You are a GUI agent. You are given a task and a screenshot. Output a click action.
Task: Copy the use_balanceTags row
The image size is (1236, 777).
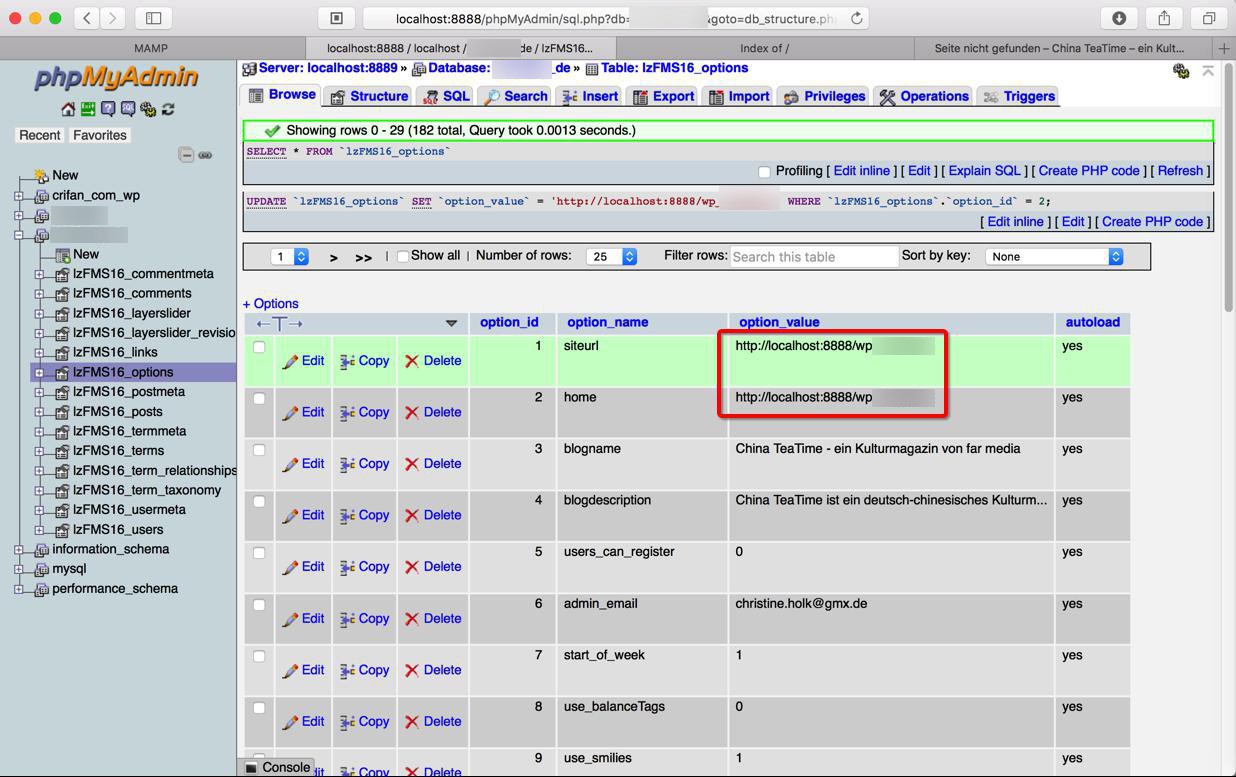pos(364,721)
